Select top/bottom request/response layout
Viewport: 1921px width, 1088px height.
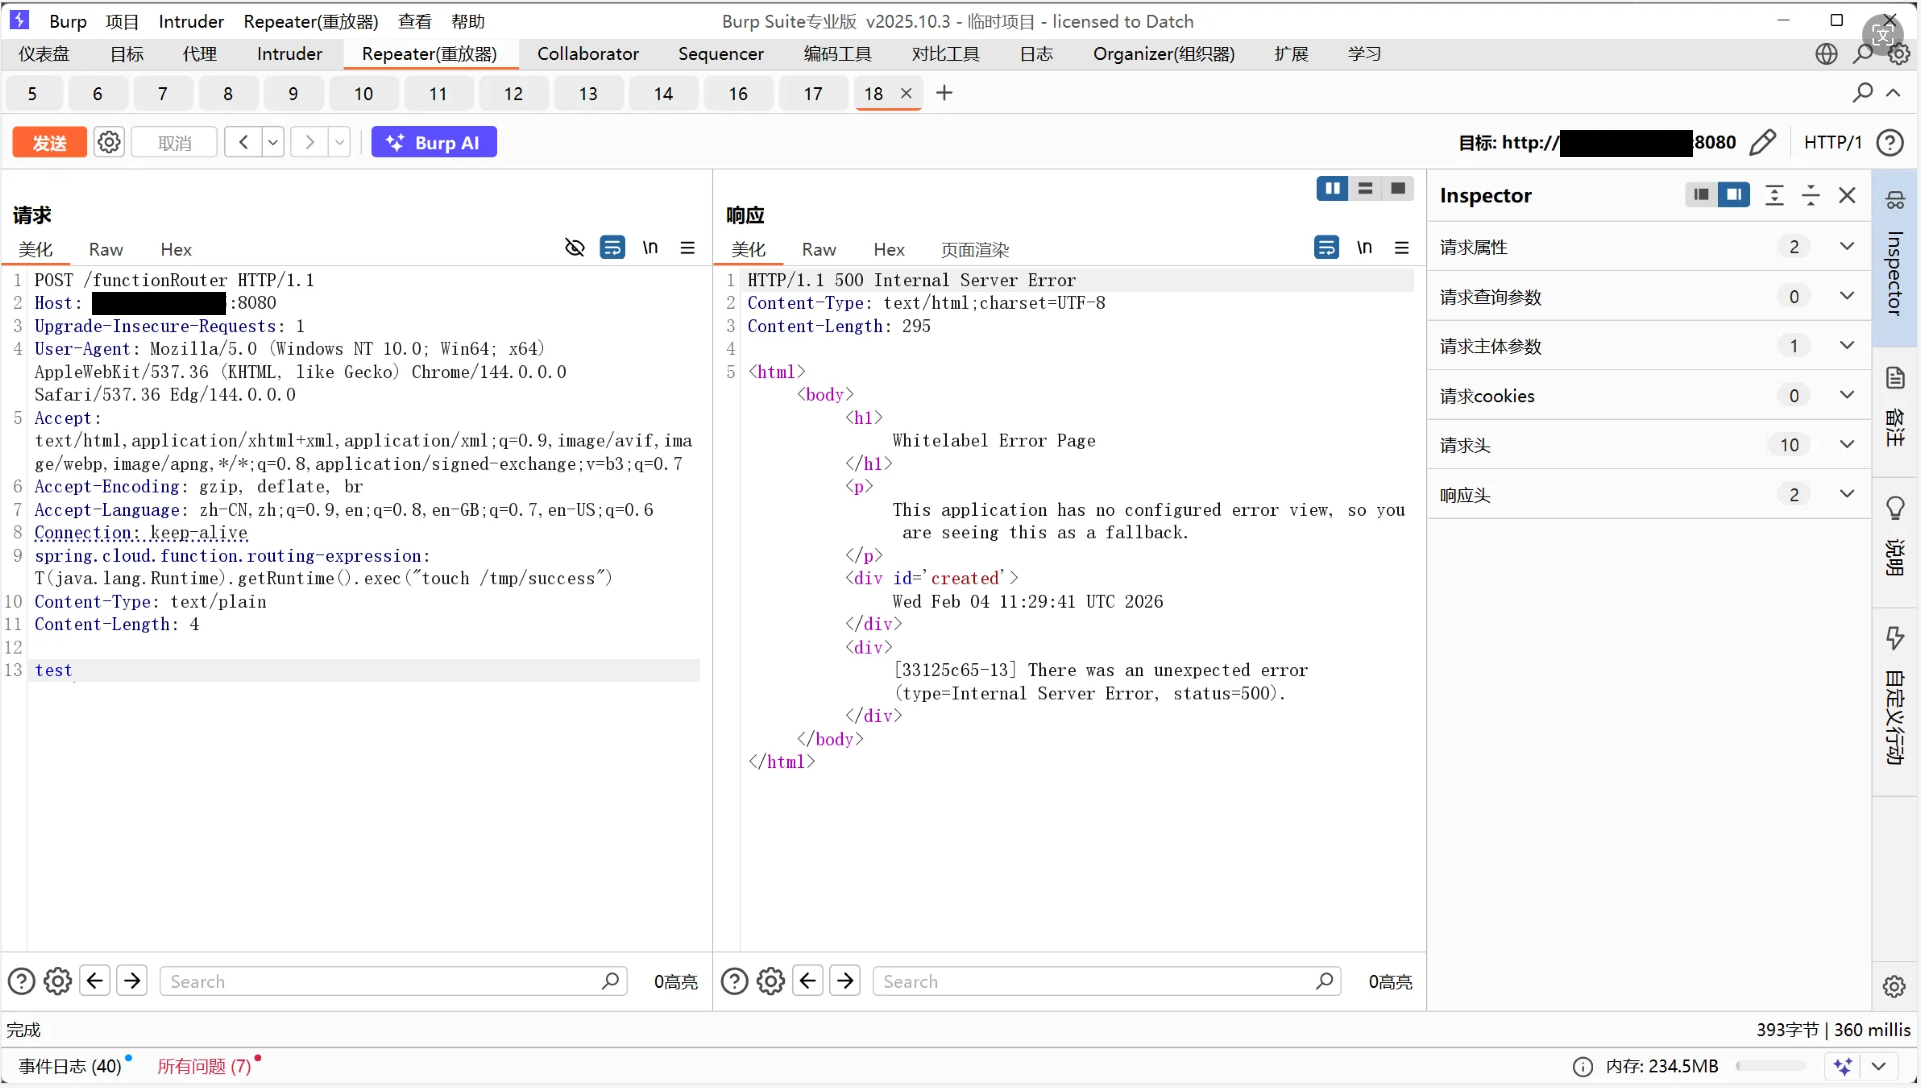click(x=1365, y=188)
